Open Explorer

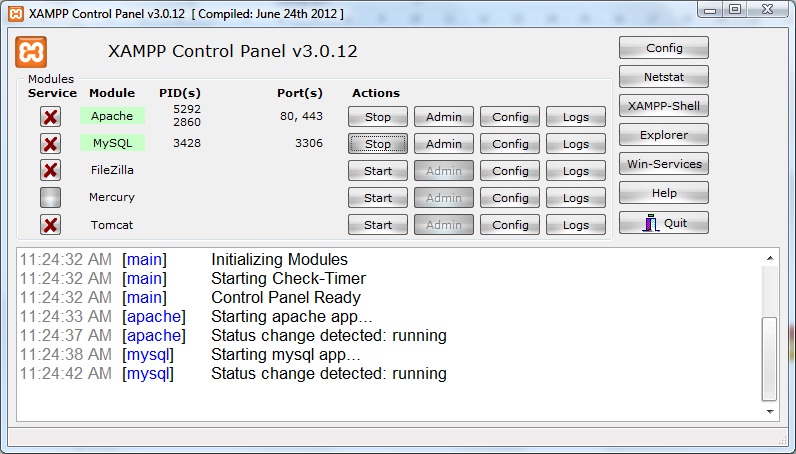(x=664, y=135)
